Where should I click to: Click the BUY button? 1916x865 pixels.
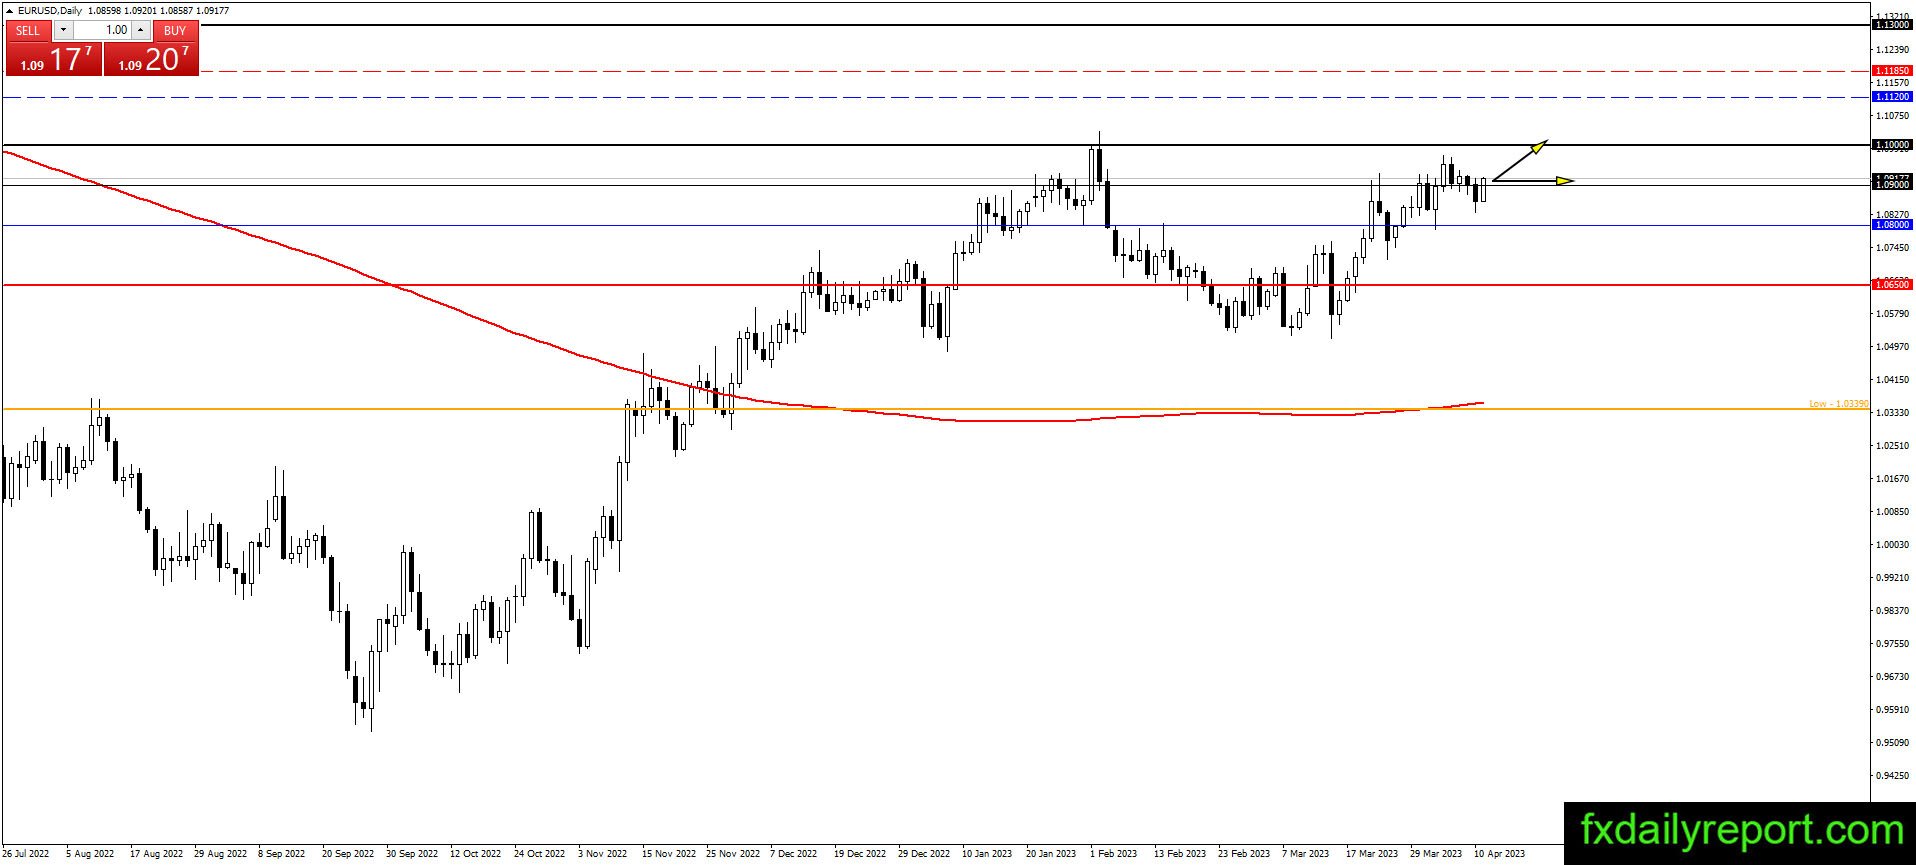pos(175,31)
